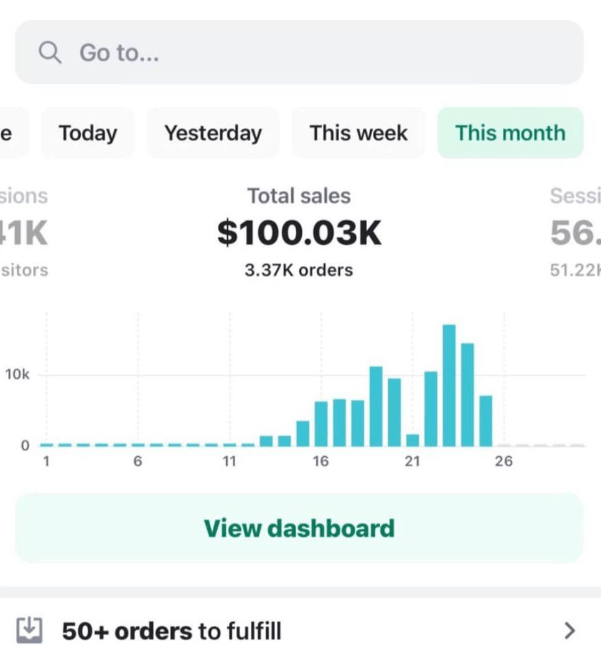
Task: Switch to This week tab
Action: (x=358, y=133)
